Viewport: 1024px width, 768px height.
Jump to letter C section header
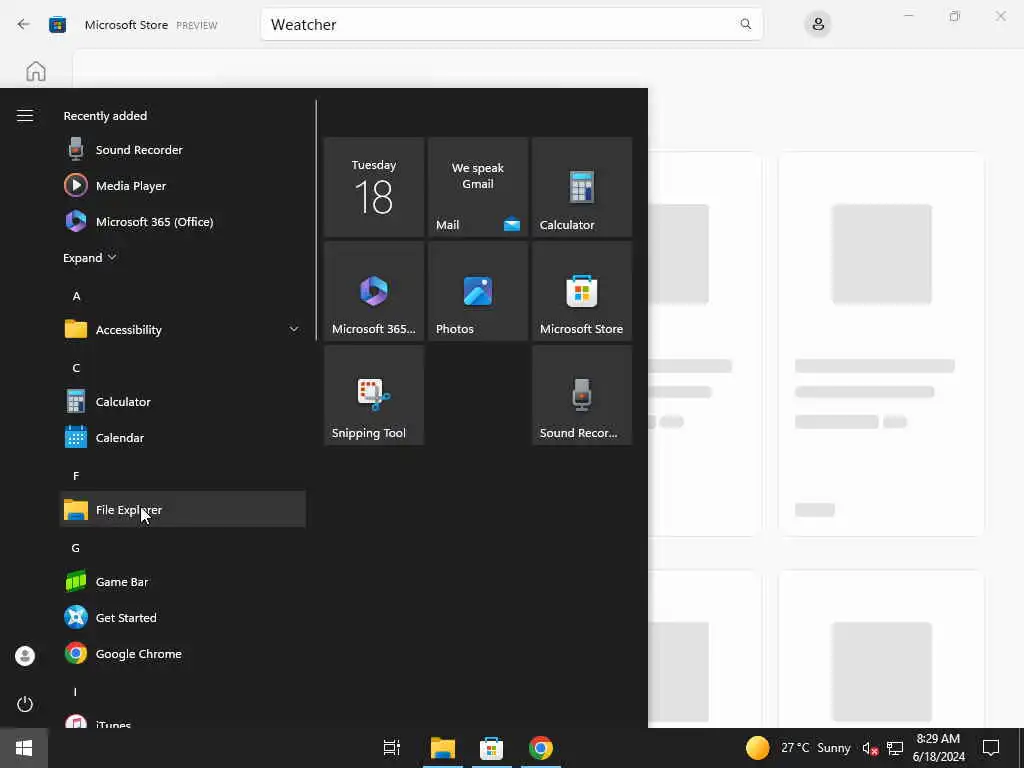(76, 368)
